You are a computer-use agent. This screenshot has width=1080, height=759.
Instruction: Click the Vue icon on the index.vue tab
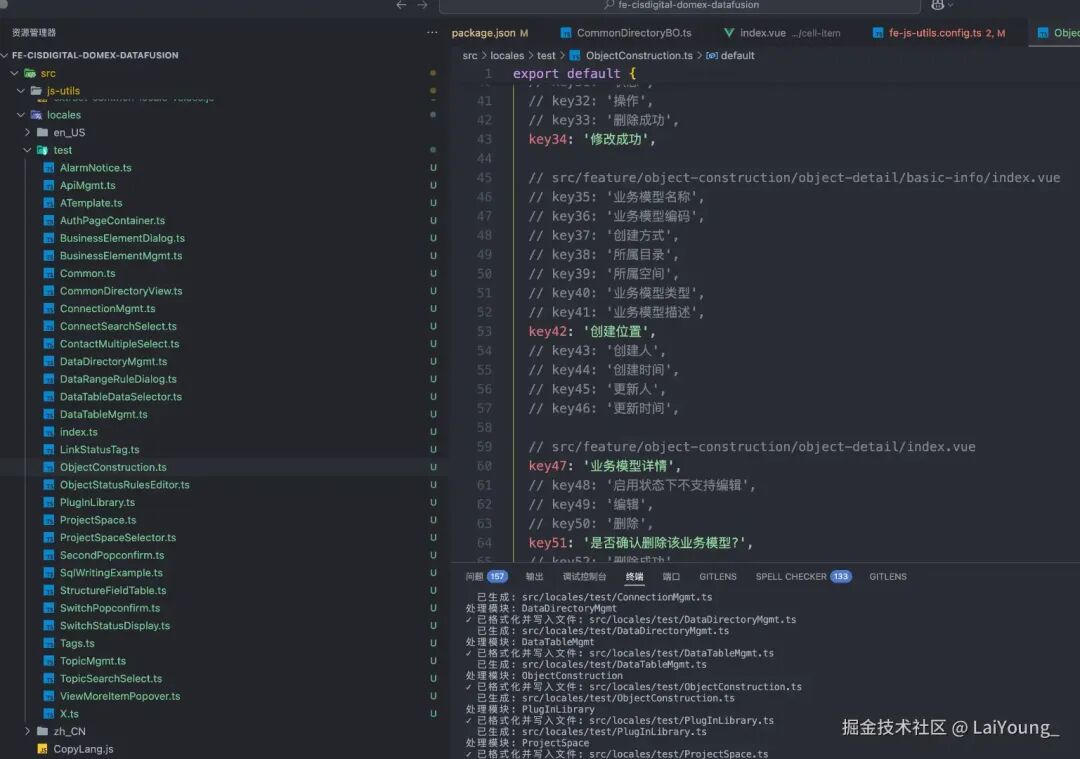(x=727, y=31)
